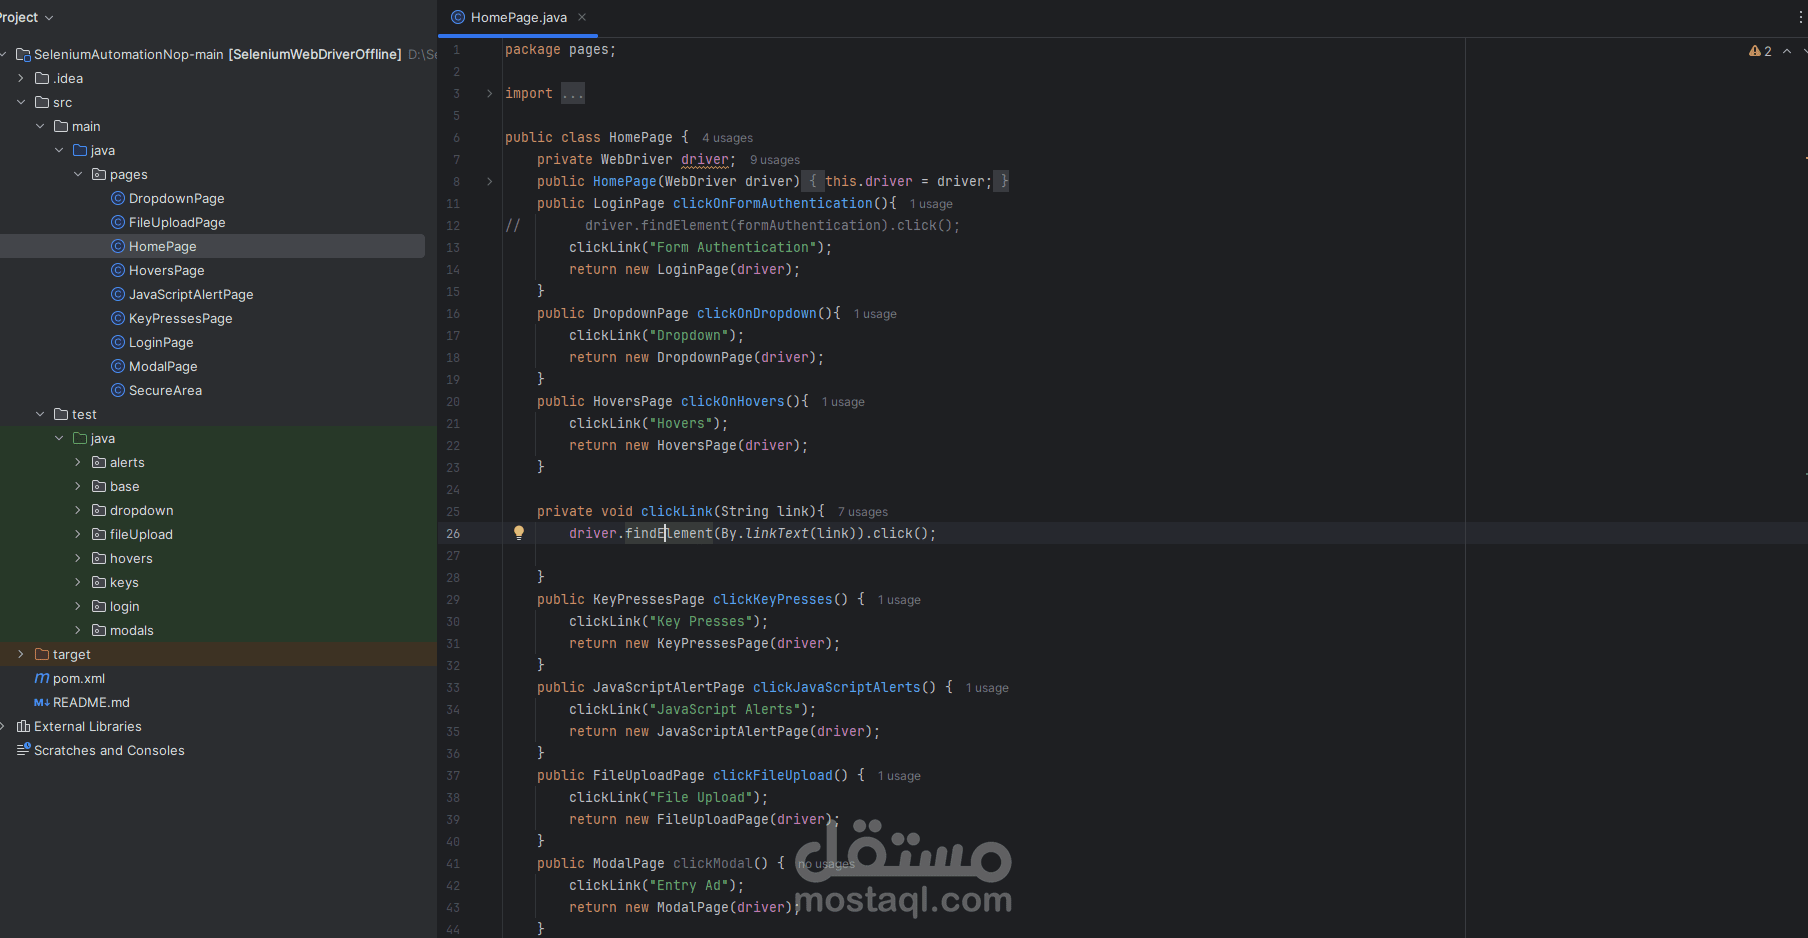Click the '9 usages' hint beside driver field

coord(775,160)
